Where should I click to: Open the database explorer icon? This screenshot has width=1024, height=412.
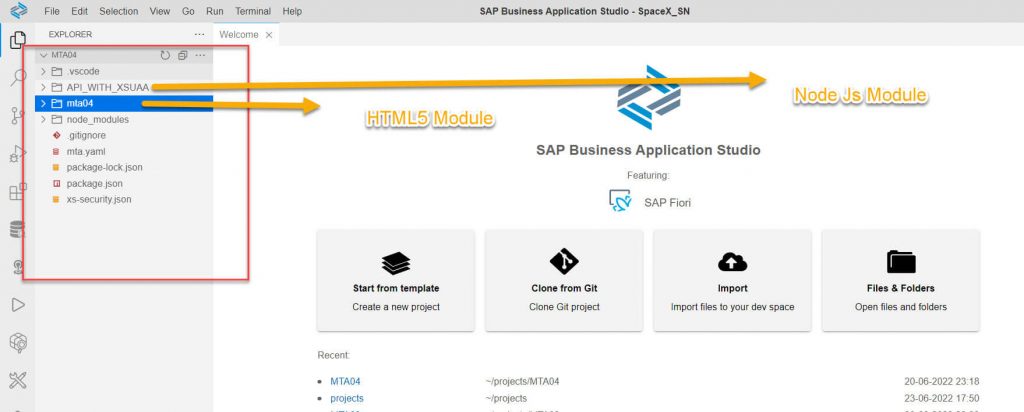coord(18,229)
